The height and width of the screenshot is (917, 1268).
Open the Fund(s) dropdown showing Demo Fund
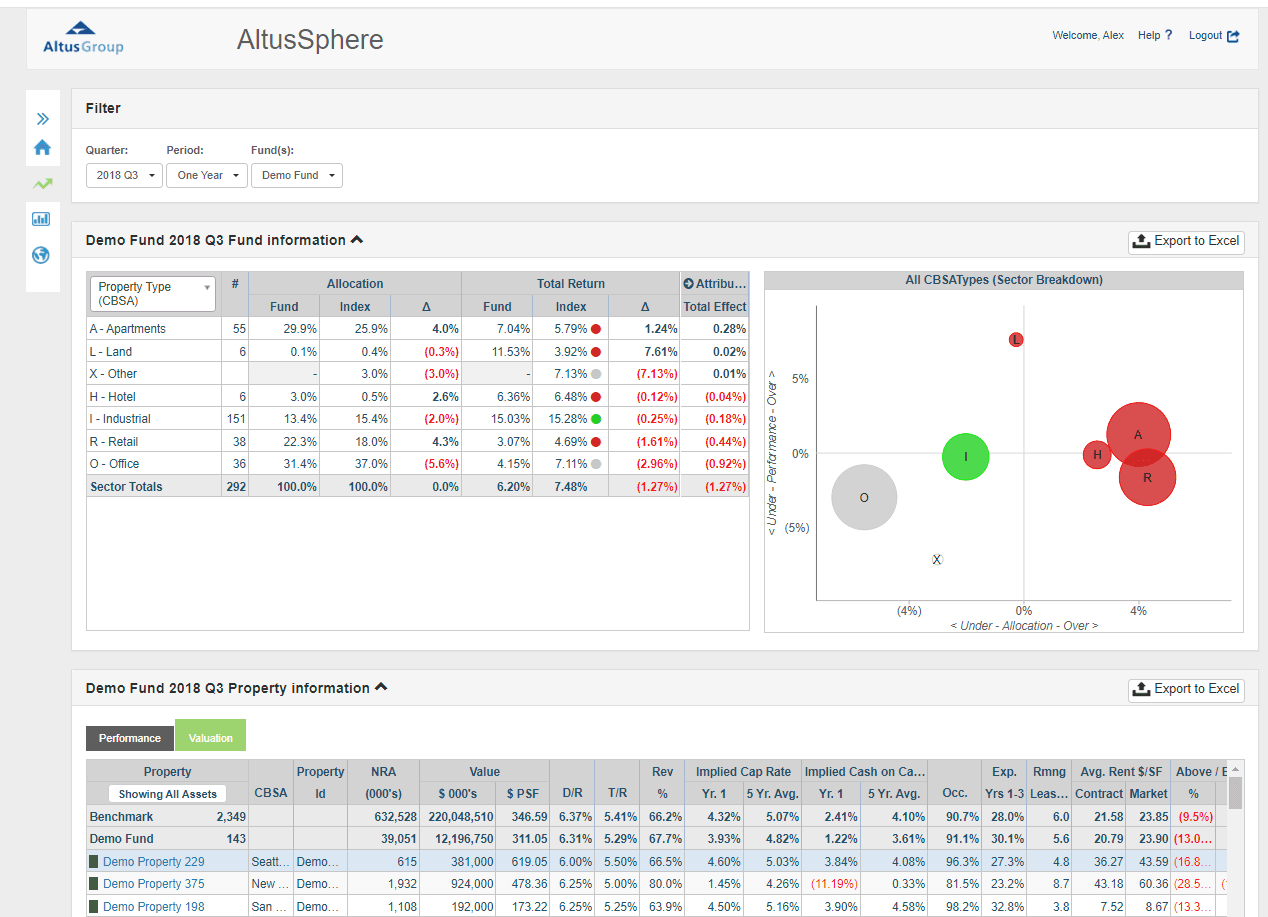[297, 175]
